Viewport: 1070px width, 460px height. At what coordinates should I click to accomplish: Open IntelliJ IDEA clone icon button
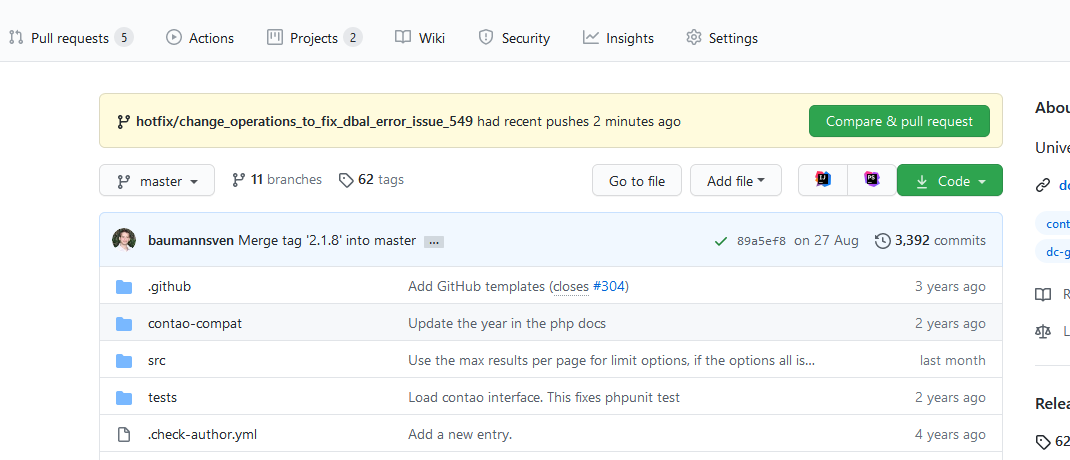click(x=823, y=180)
